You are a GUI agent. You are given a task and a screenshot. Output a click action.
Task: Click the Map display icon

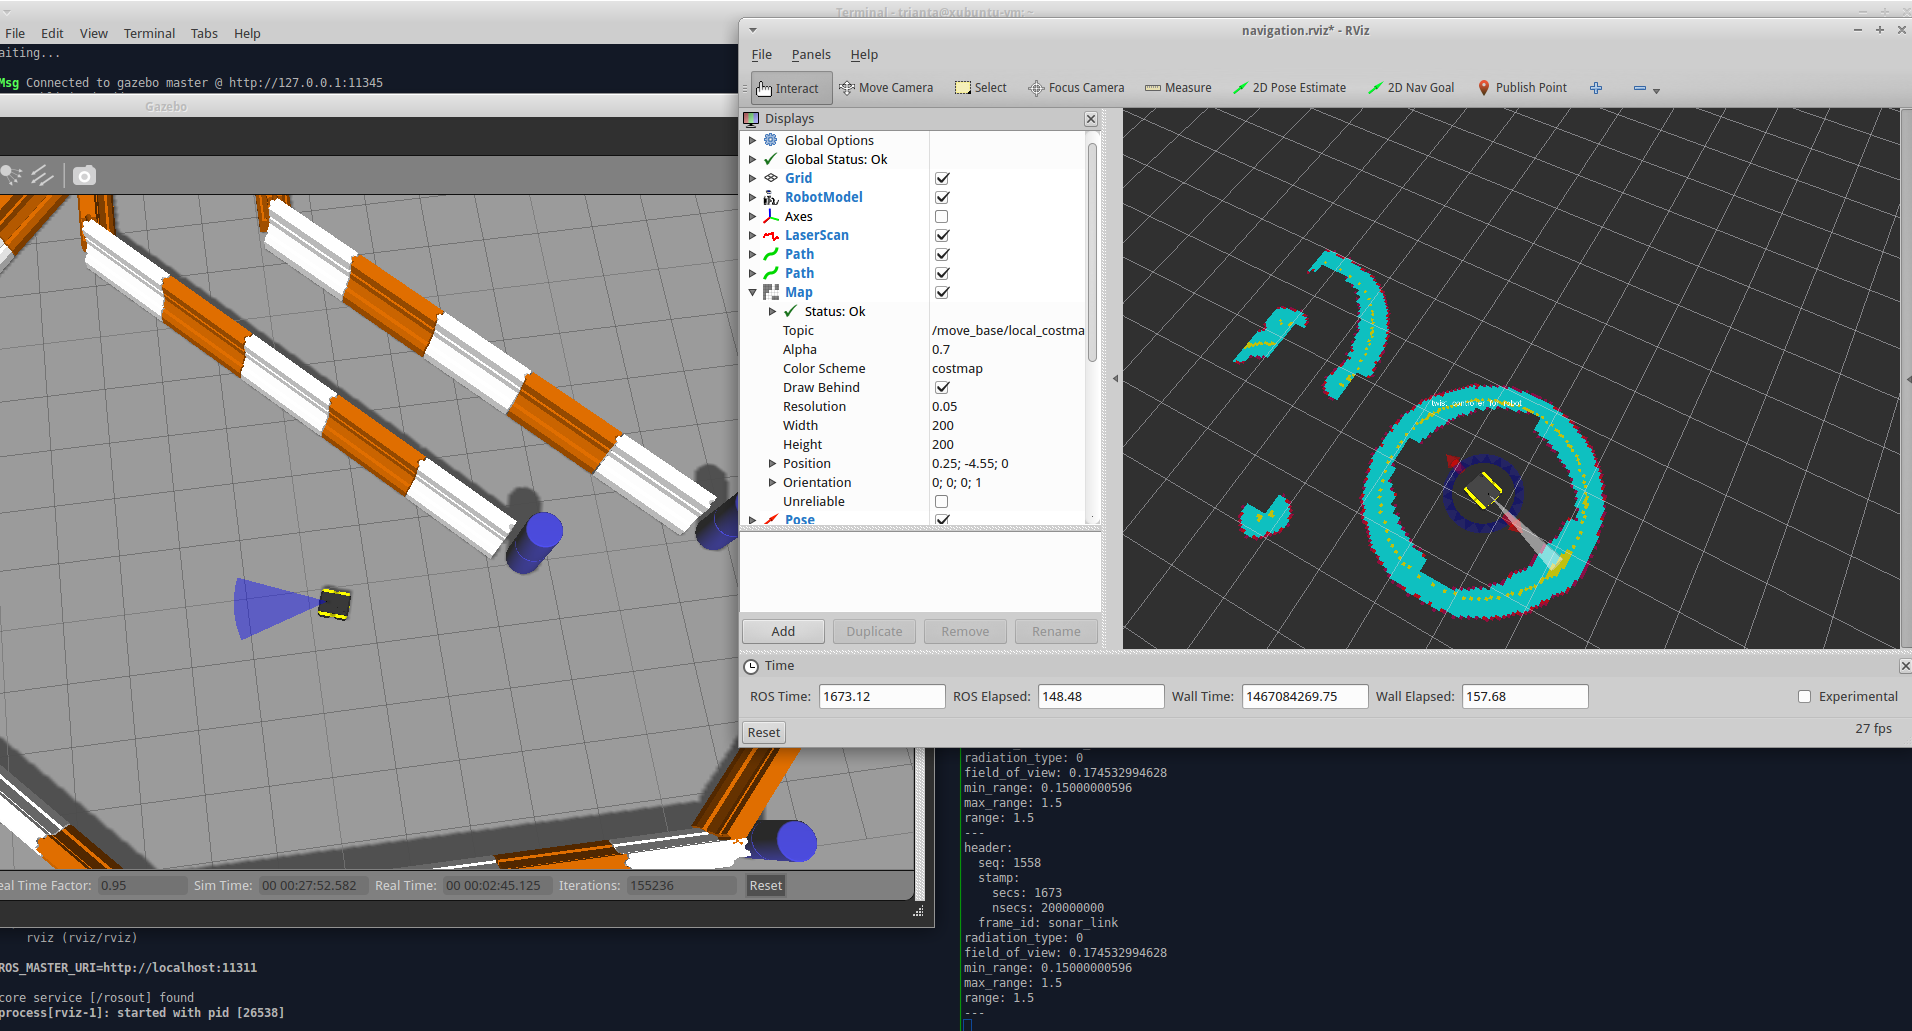coord(771,292)
